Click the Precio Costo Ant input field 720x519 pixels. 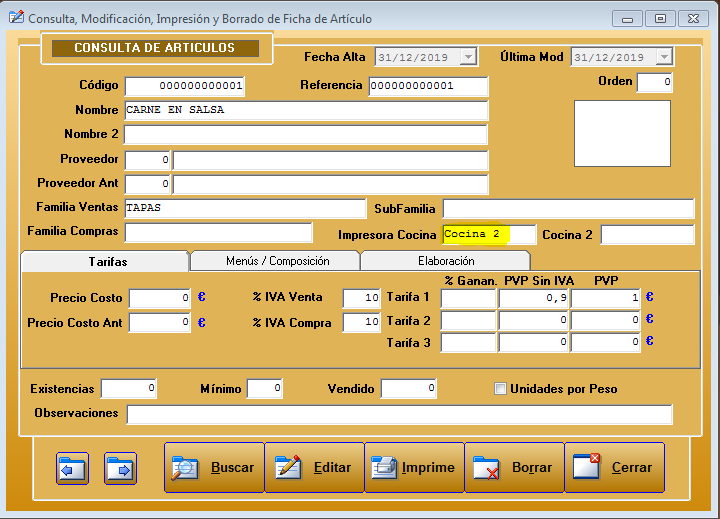click(x=160, y=322)
